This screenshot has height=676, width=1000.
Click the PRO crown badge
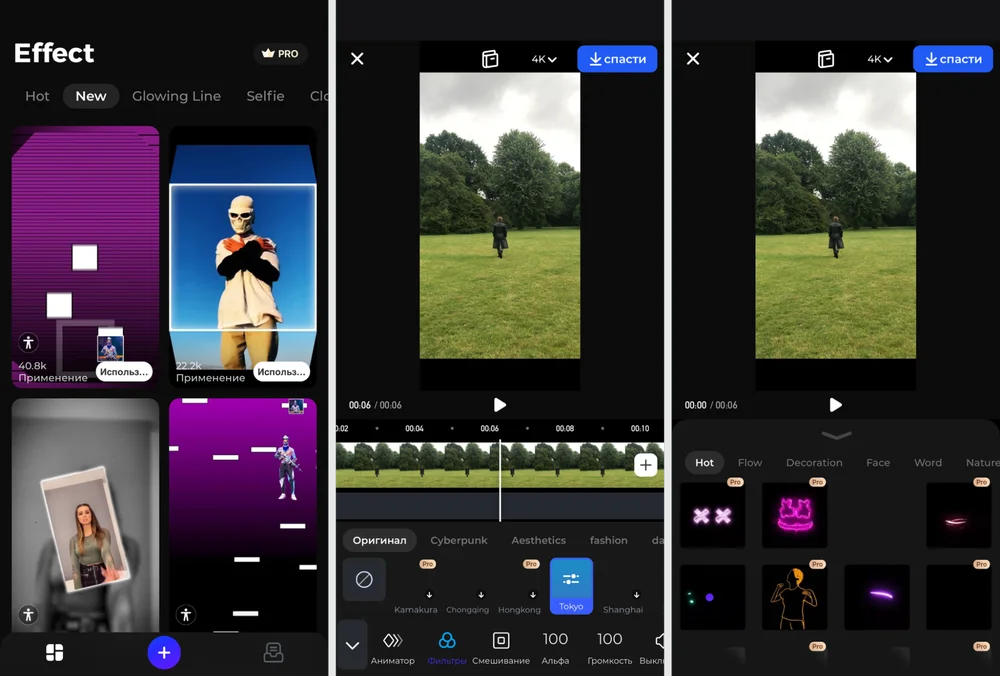coord(280,54)
